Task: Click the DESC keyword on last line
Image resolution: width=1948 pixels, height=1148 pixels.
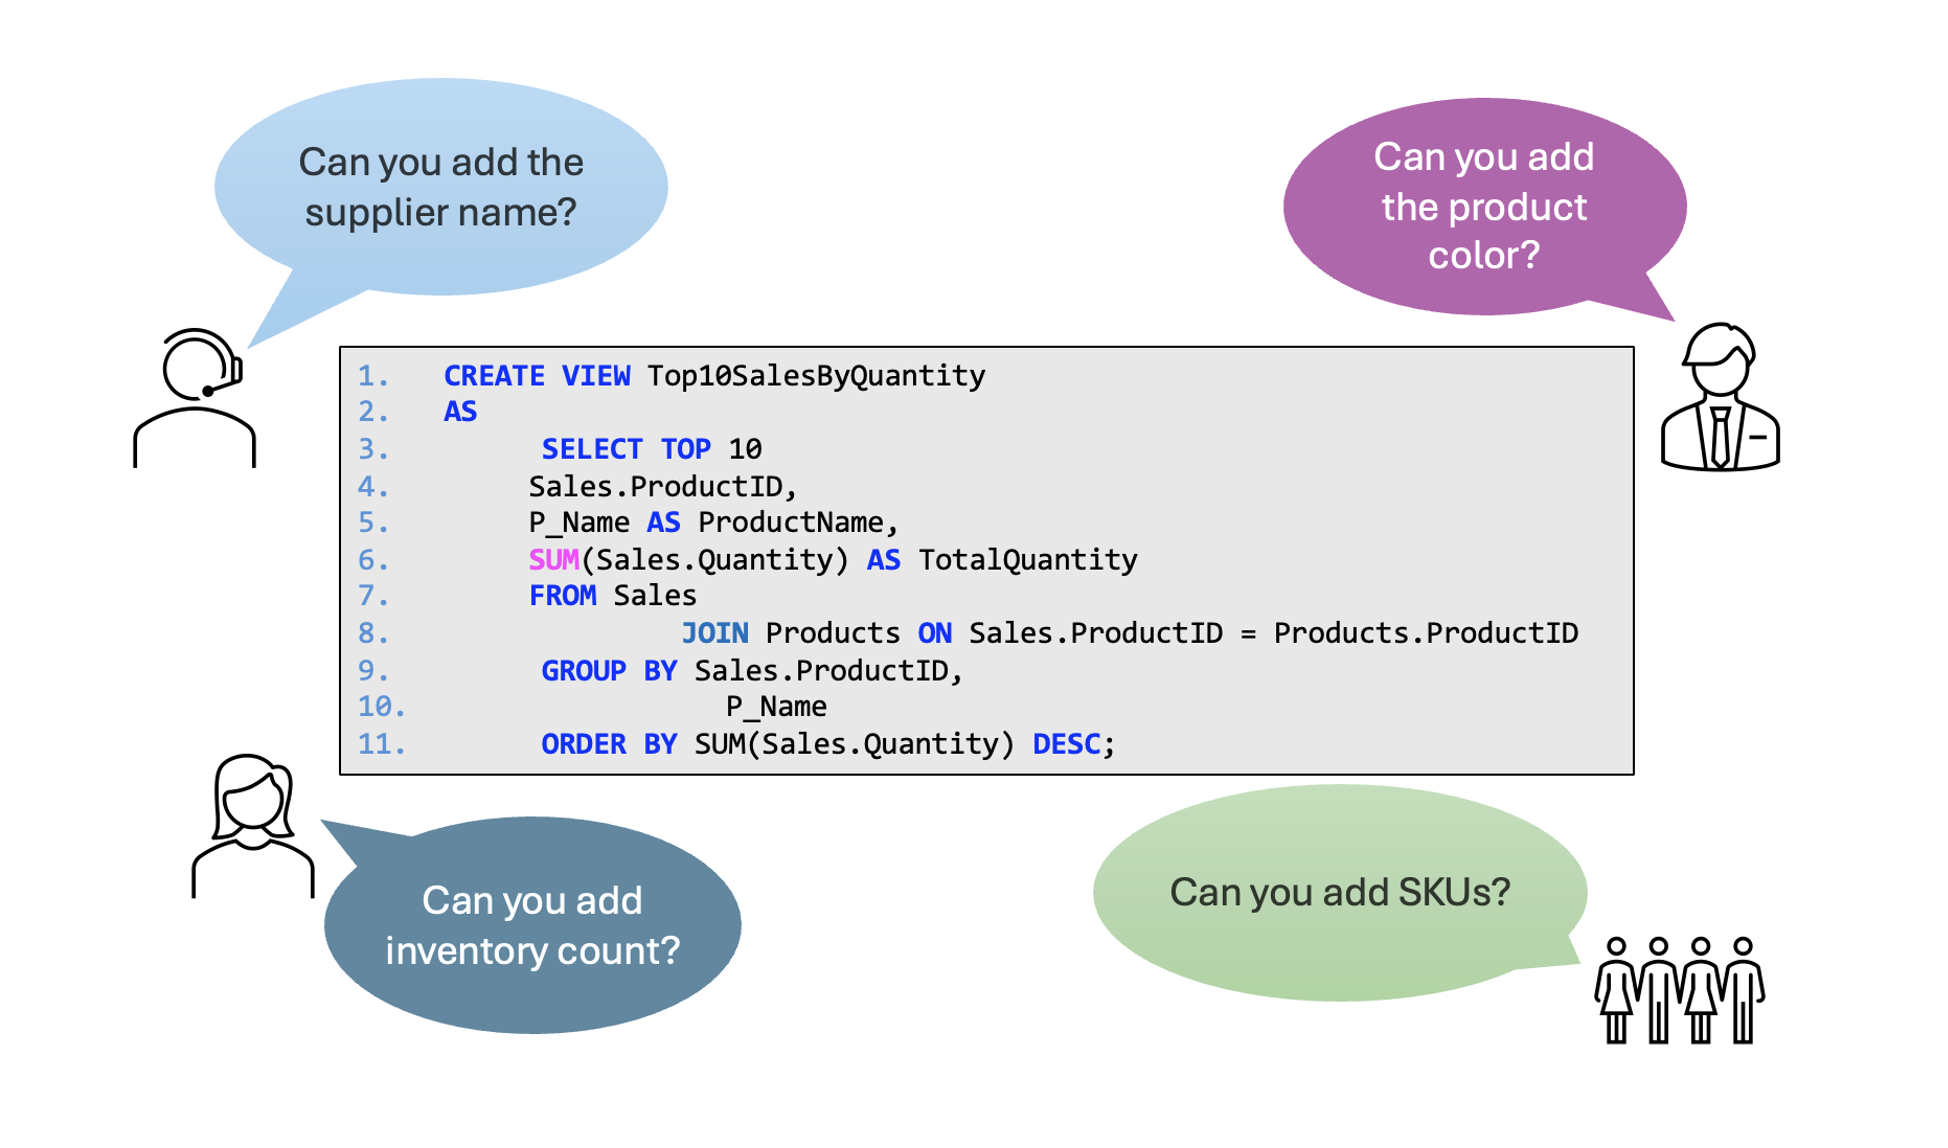Action: pyautogui.click(x=1066, y=744)
